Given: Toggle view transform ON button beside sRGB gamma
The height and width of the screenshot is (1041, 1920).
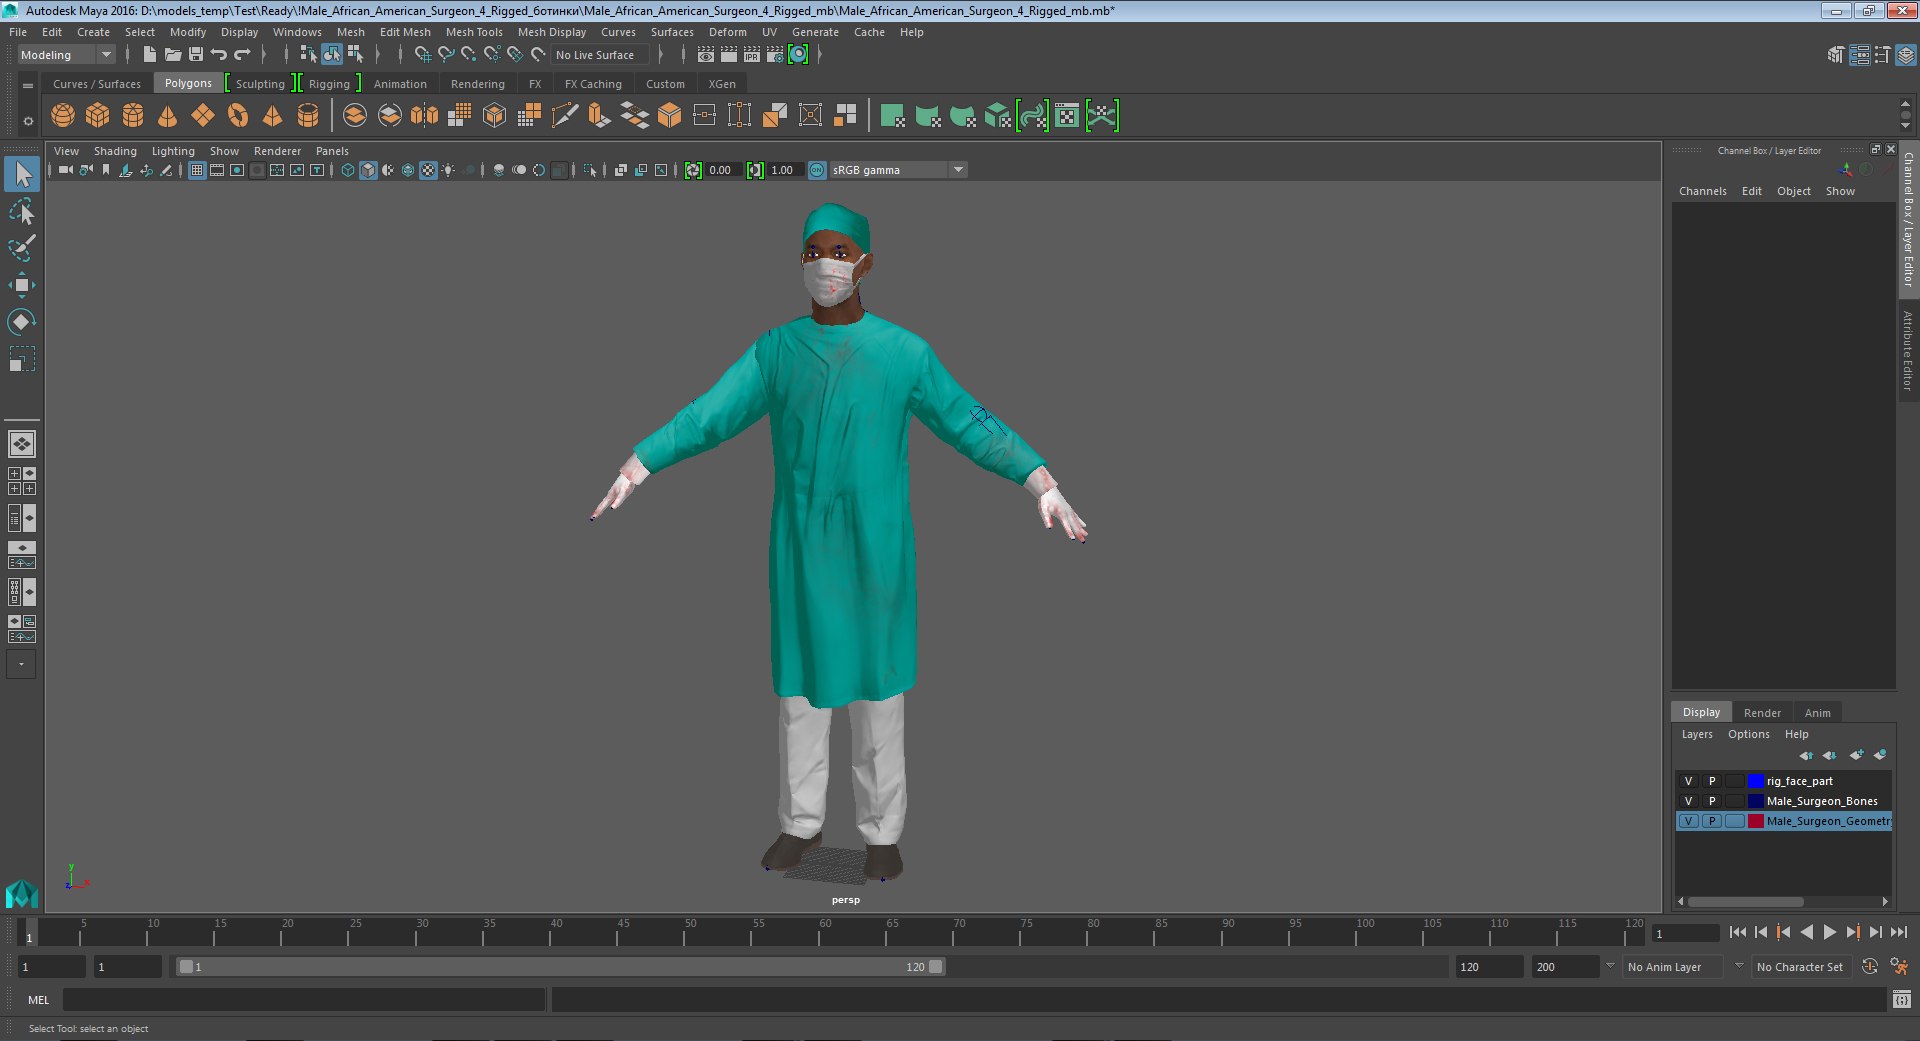Looking at the screenshot, I should point(817,170).
